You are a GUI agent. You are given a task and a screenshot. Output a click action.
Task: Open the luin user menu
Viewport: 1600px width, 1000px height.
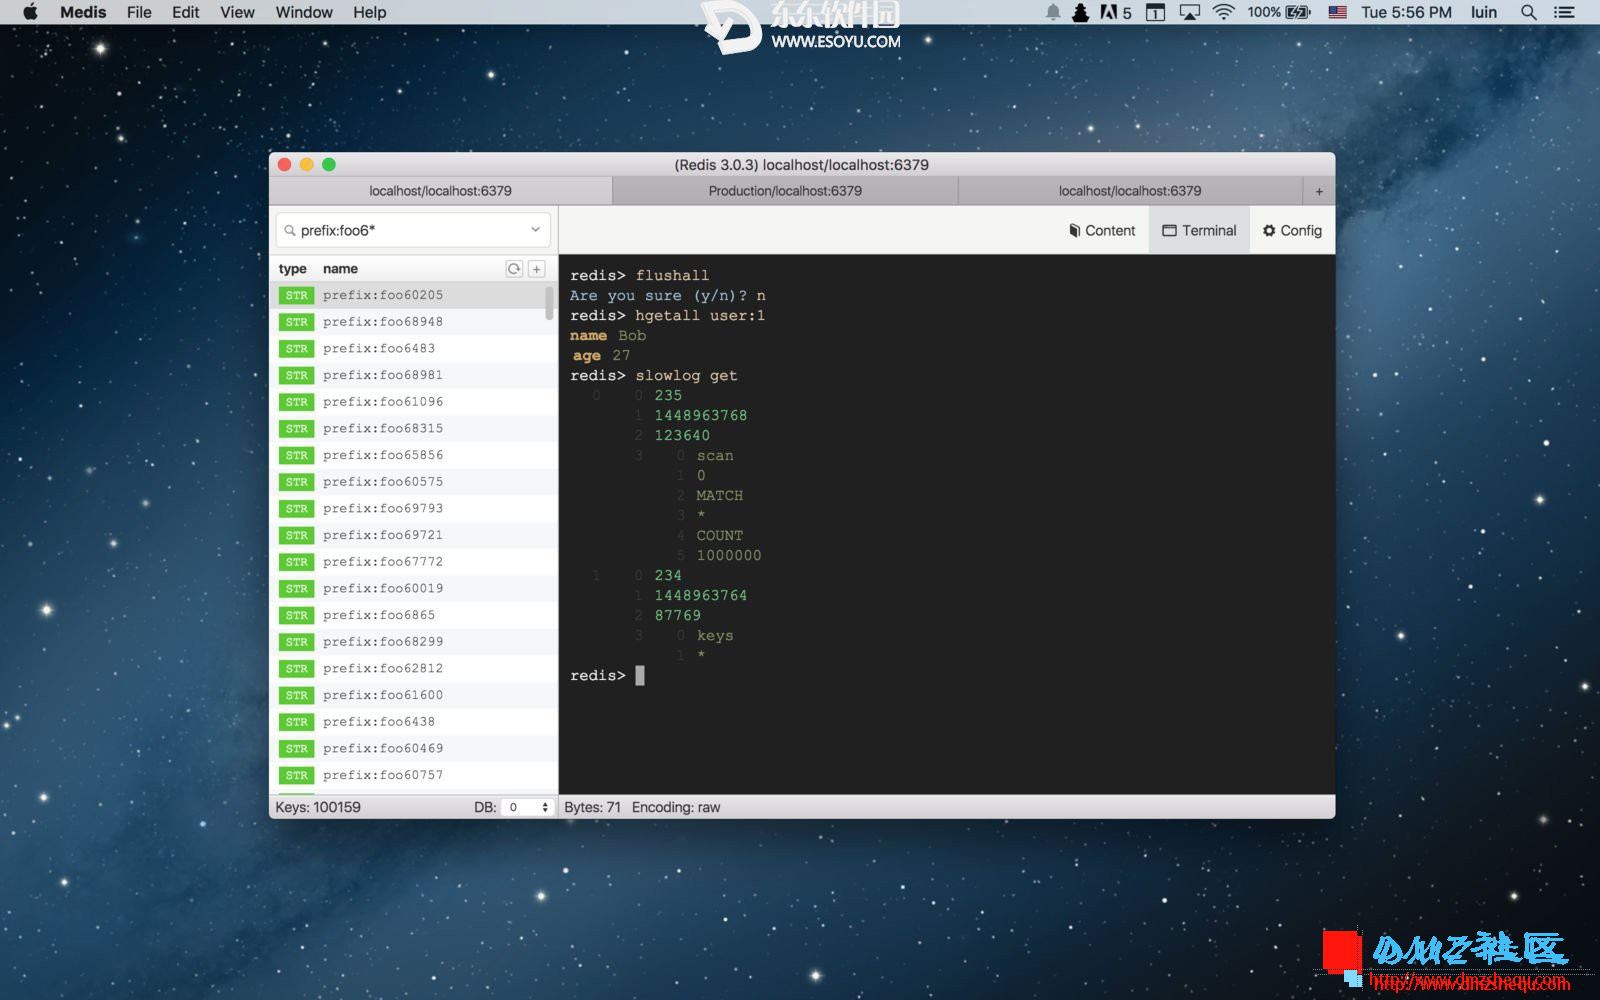[x=1484, y=12]
